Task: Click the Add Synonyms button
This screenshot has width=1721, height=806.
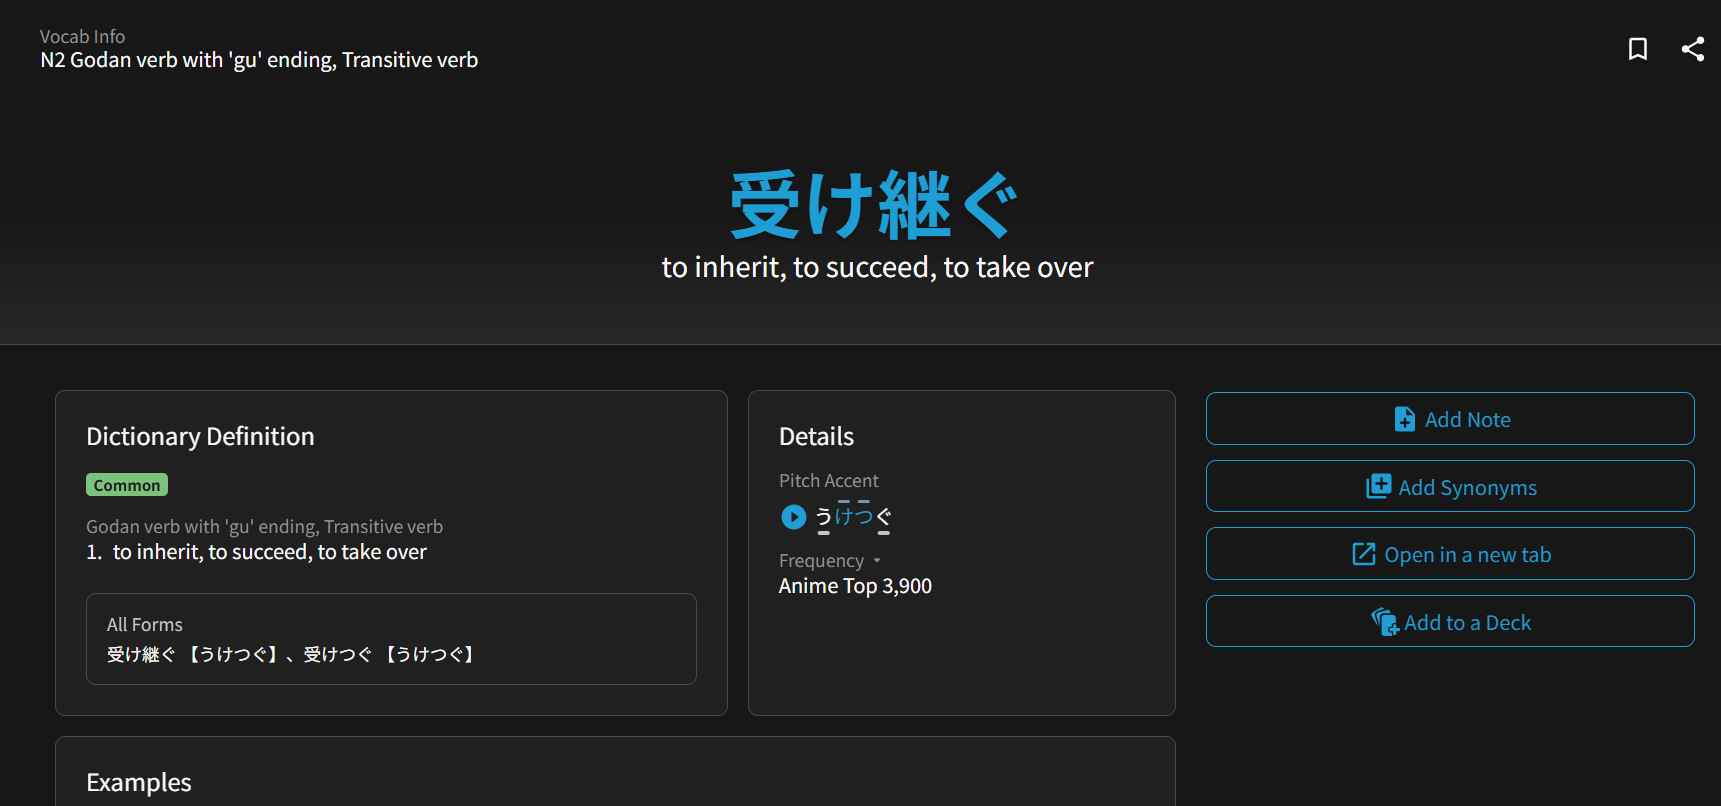Action: coord(1450,487)
